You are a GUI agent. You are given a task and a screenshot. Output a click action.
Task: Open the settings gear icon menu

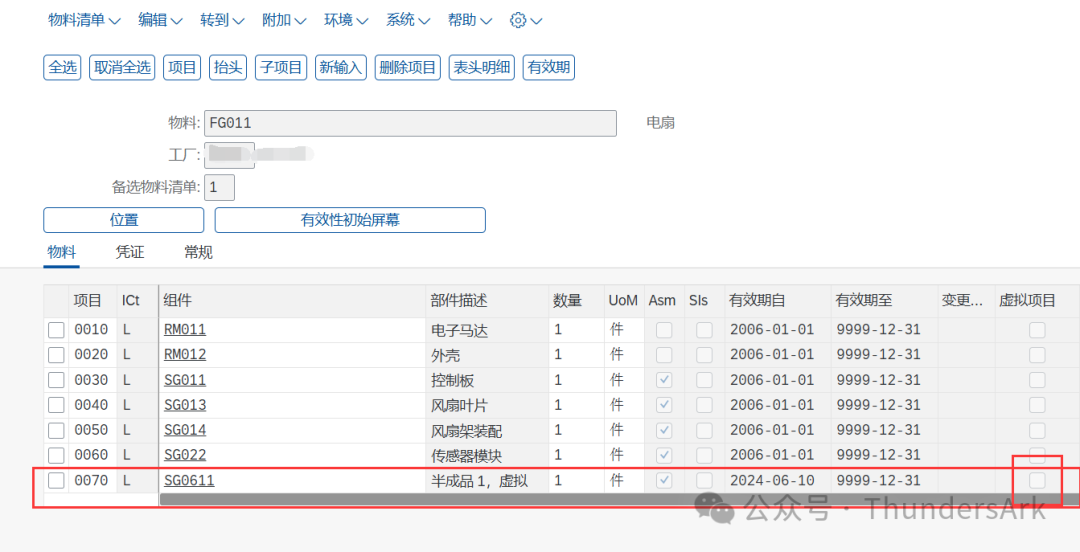[x=525, y=20]
